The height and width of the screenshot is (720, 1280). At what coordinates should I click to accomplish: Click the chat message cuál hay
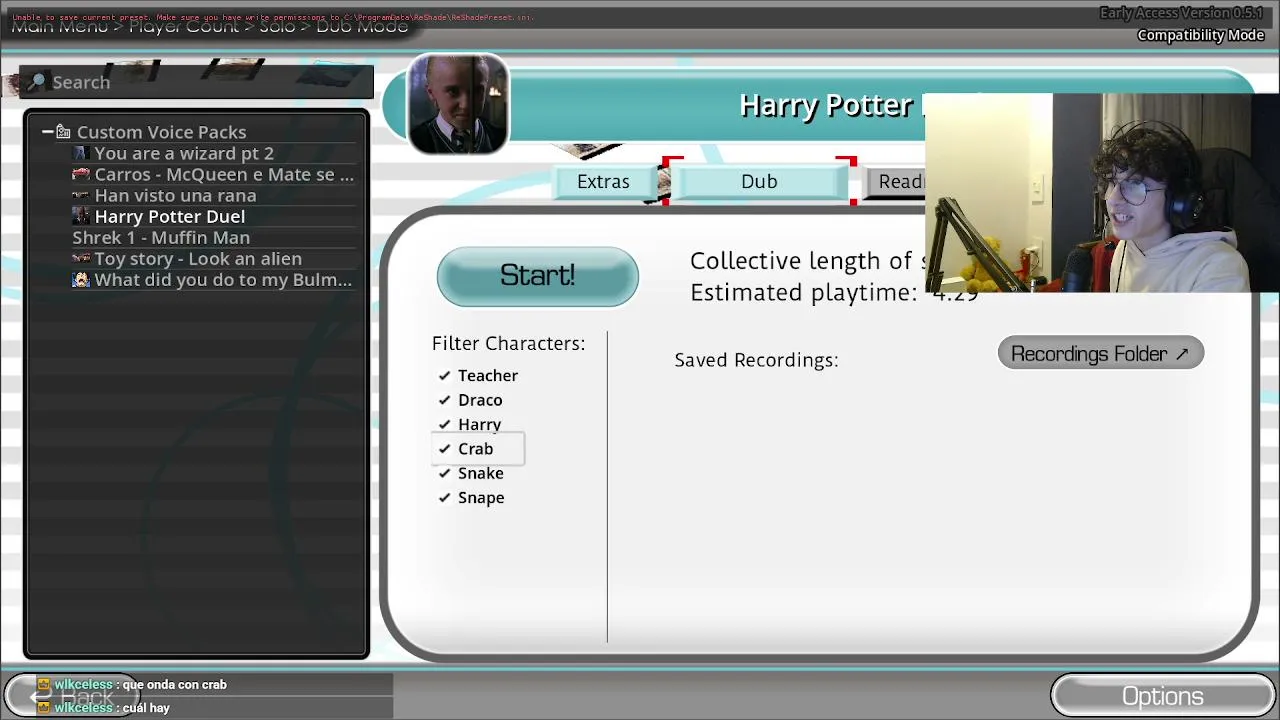coord(146,708)
